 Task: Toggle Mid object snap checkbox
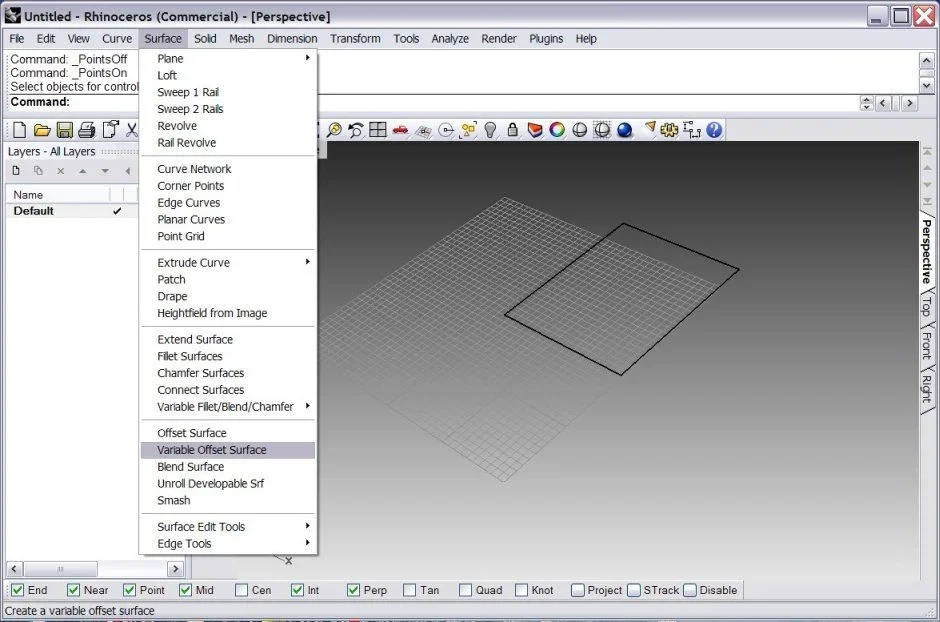pos(186,590)
